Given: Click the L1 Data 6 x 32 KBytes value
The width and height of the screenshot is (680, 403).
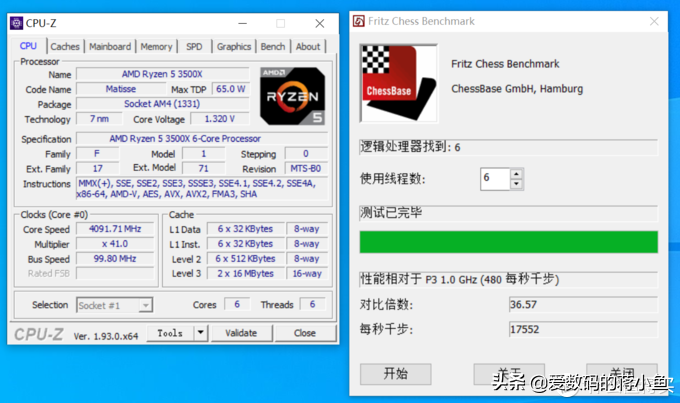Looking at the screenshot, I should 245,229.
